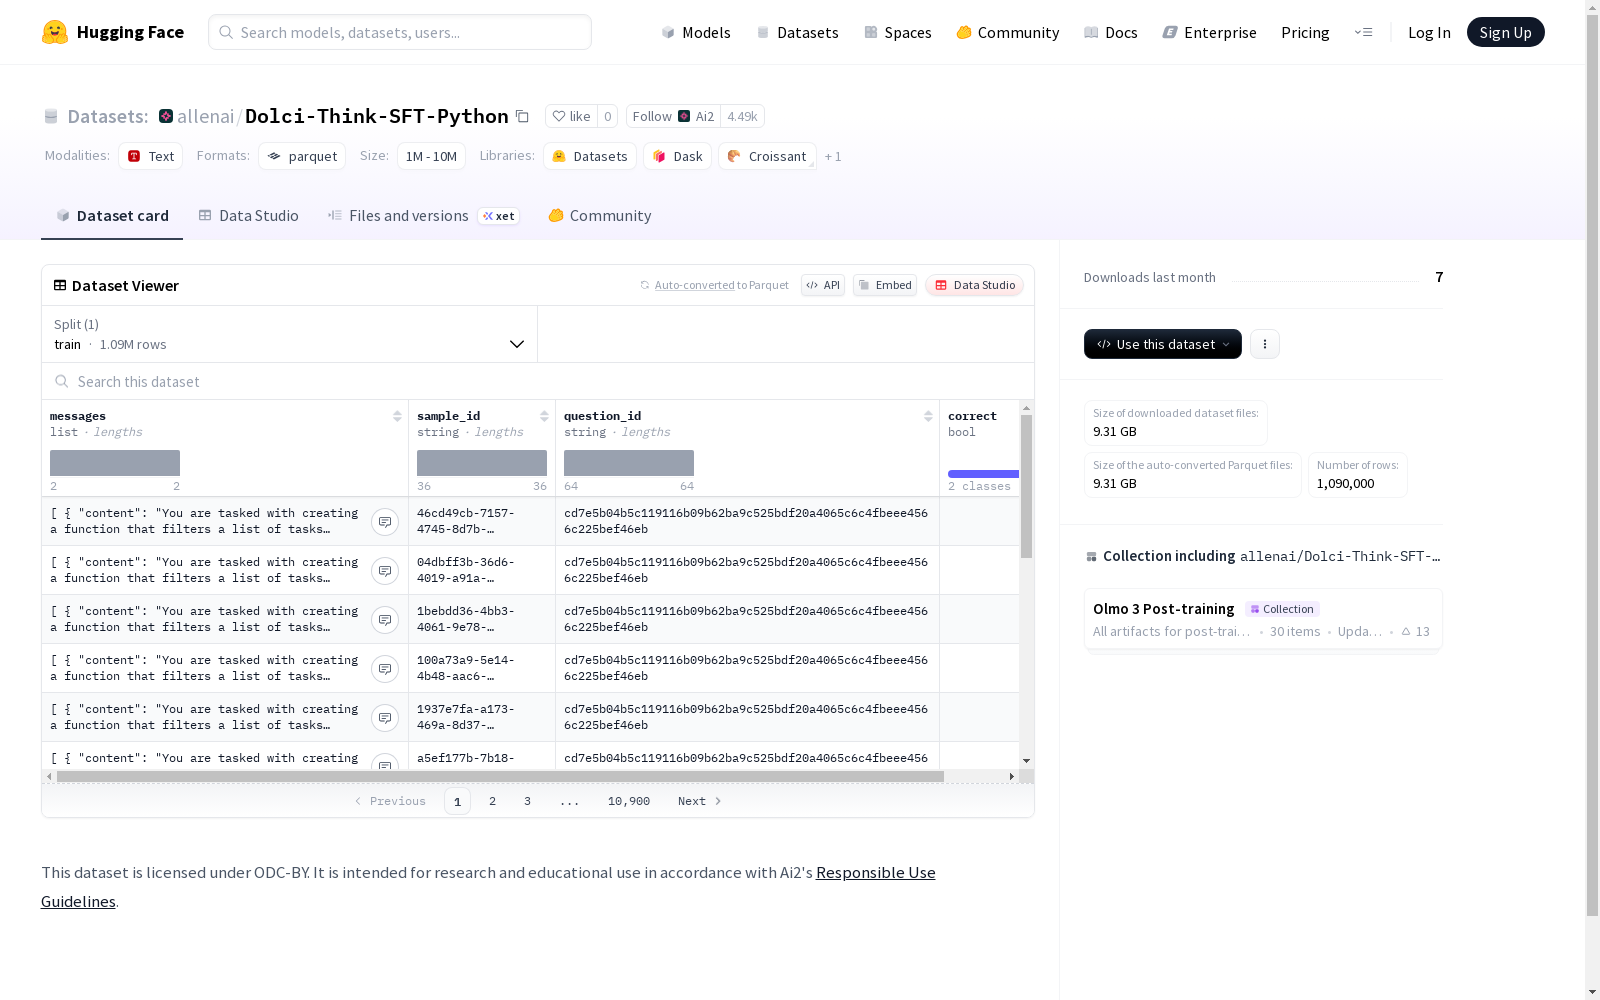The height and width of the screenshot is (1000, 1600).
Task: Jump to page 10,900
Action: (x=629, y=801)
